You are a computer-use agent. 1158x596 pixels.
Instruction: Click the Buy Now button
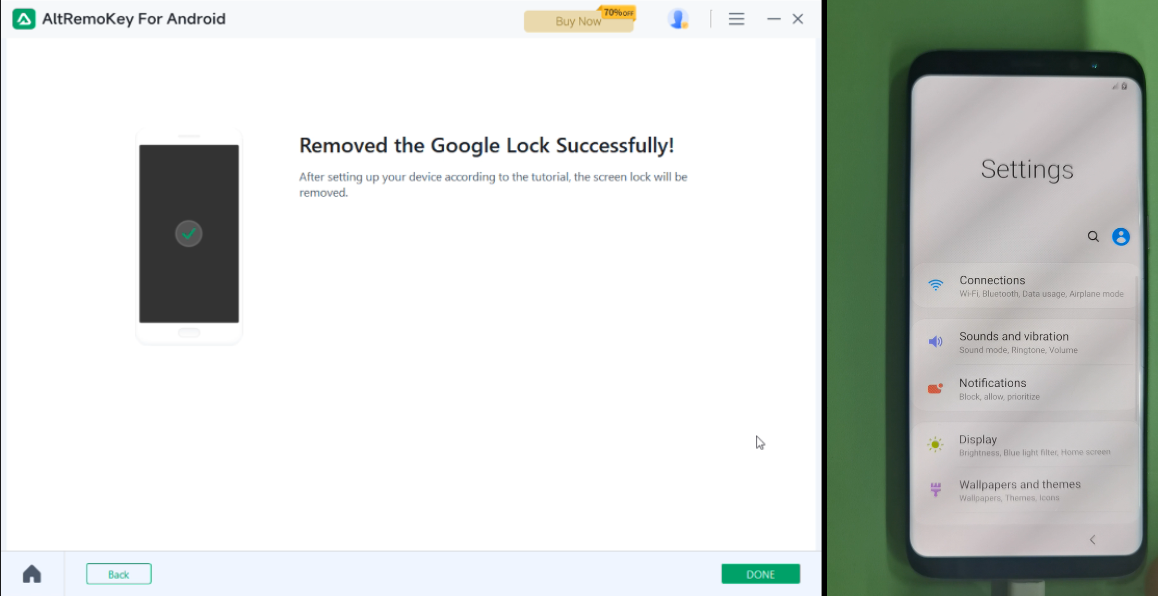pos(578,21)
